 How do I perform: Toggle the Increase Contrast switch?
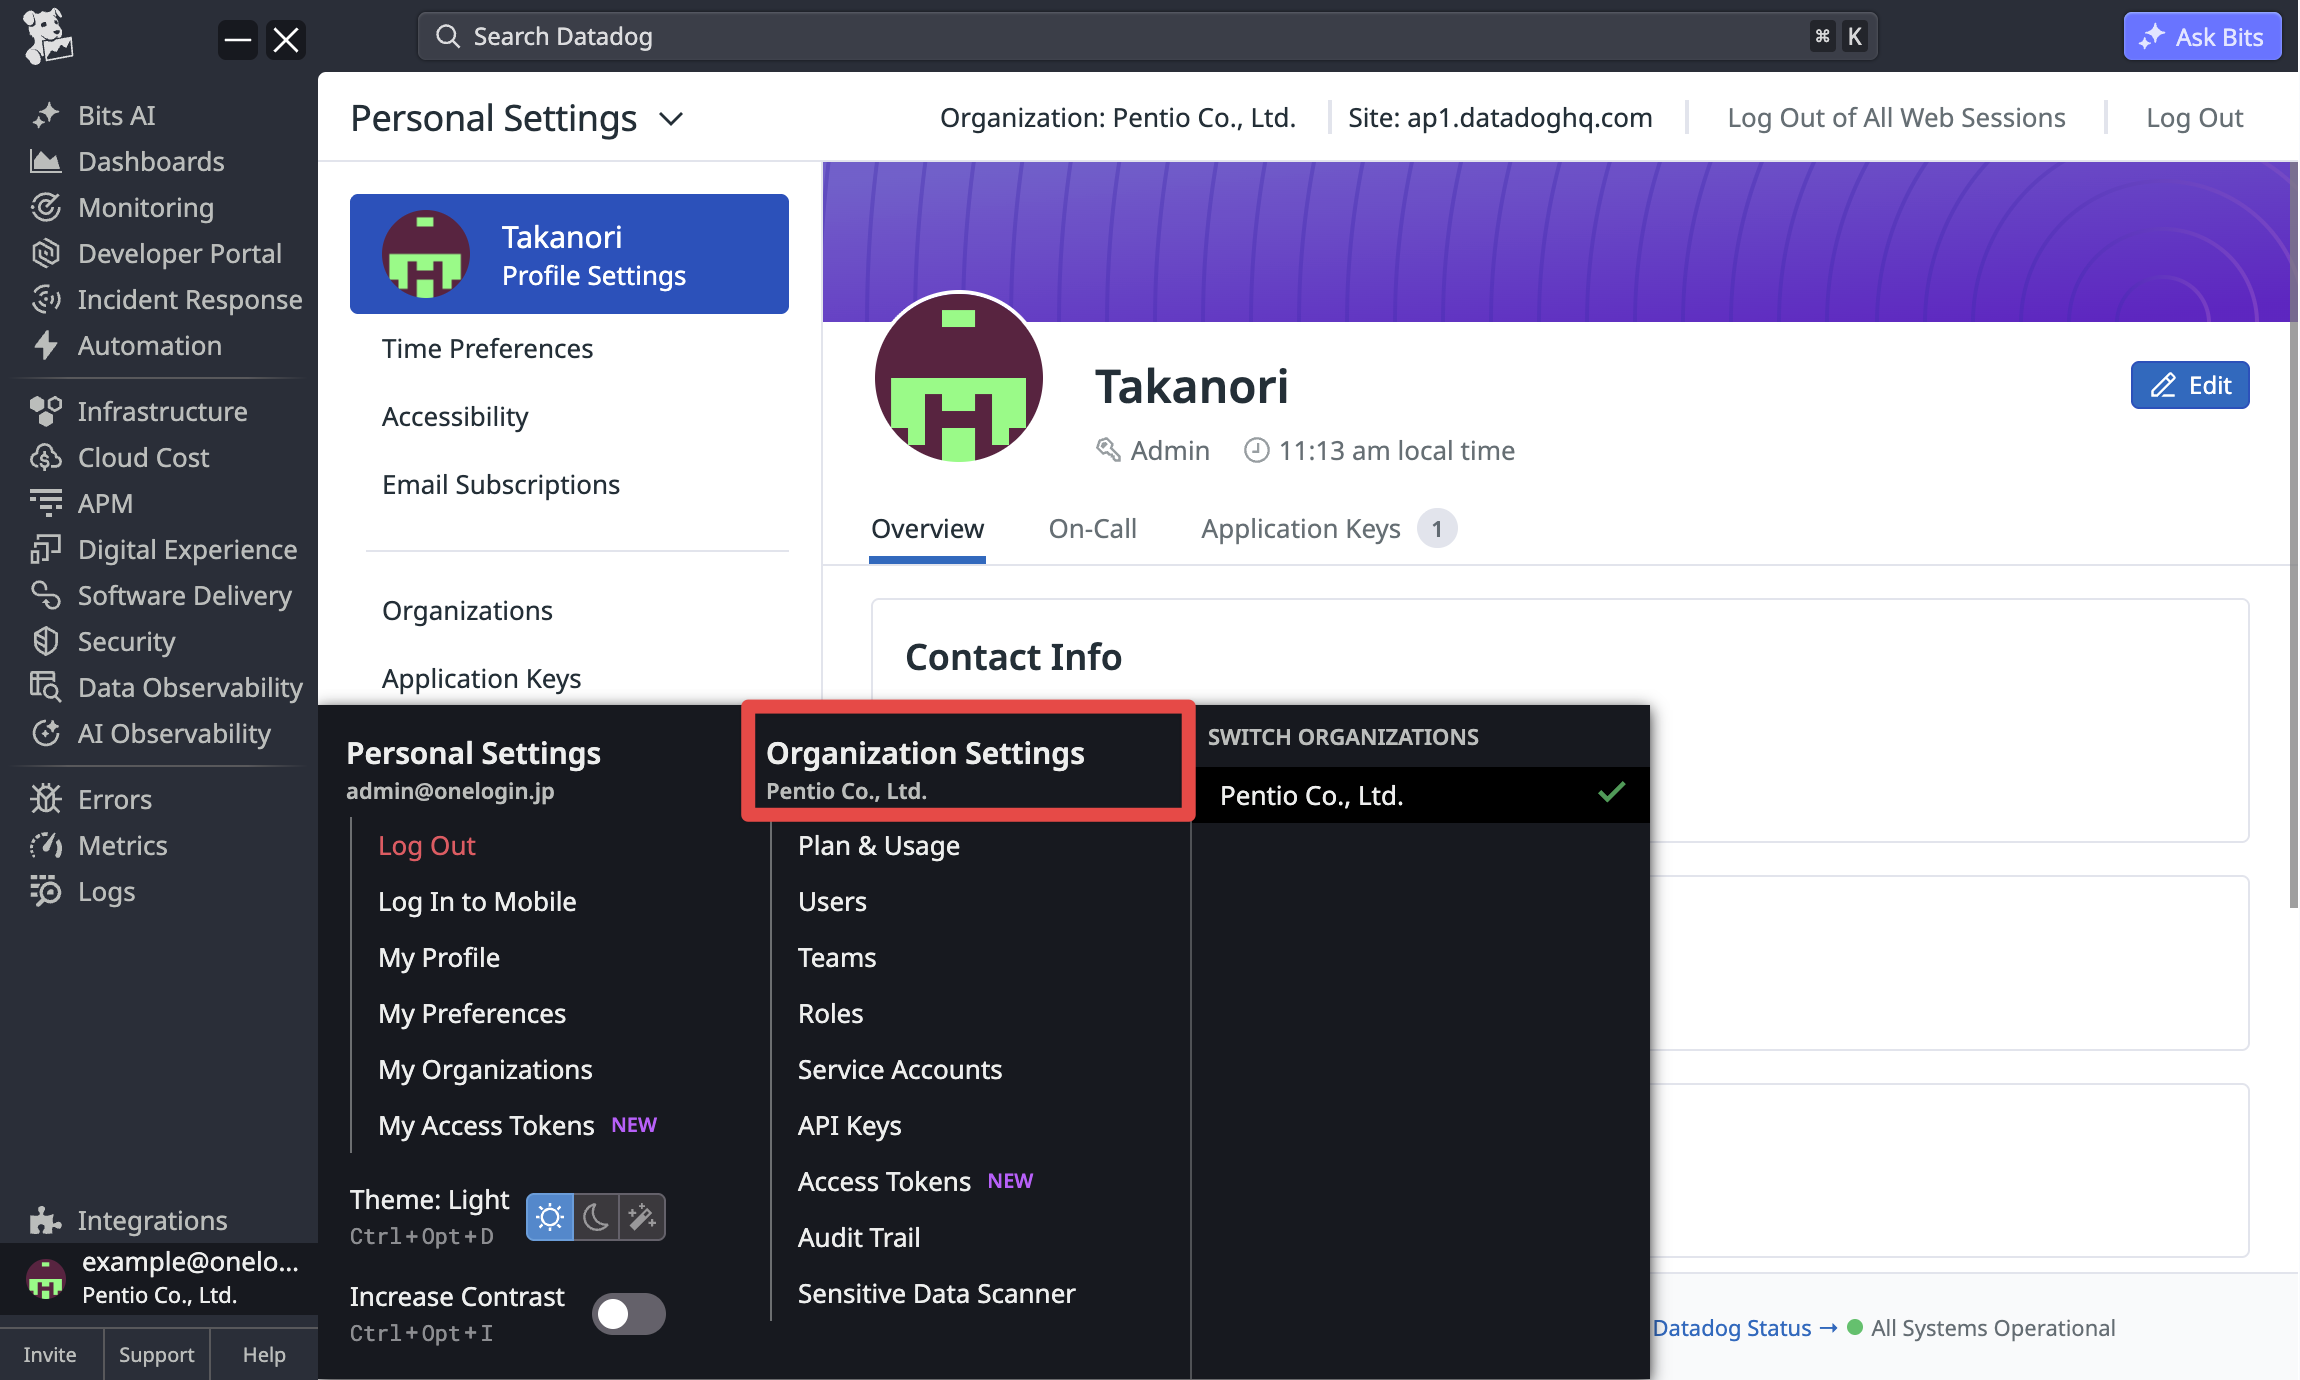click(628, 1313)
